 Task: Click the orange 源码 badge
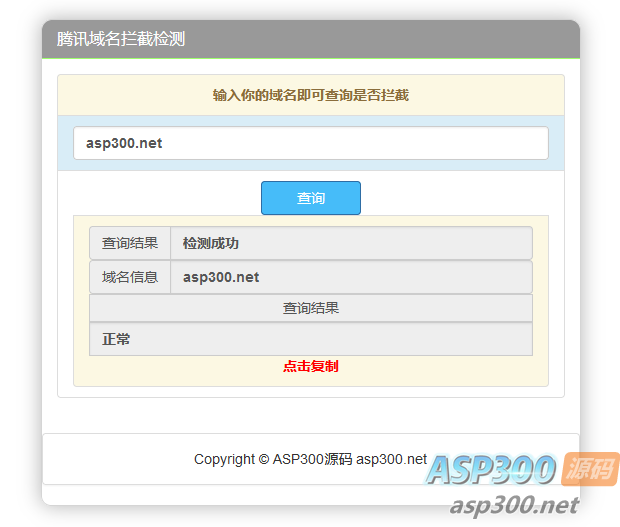pyautogui.click(x=591, y=469)
